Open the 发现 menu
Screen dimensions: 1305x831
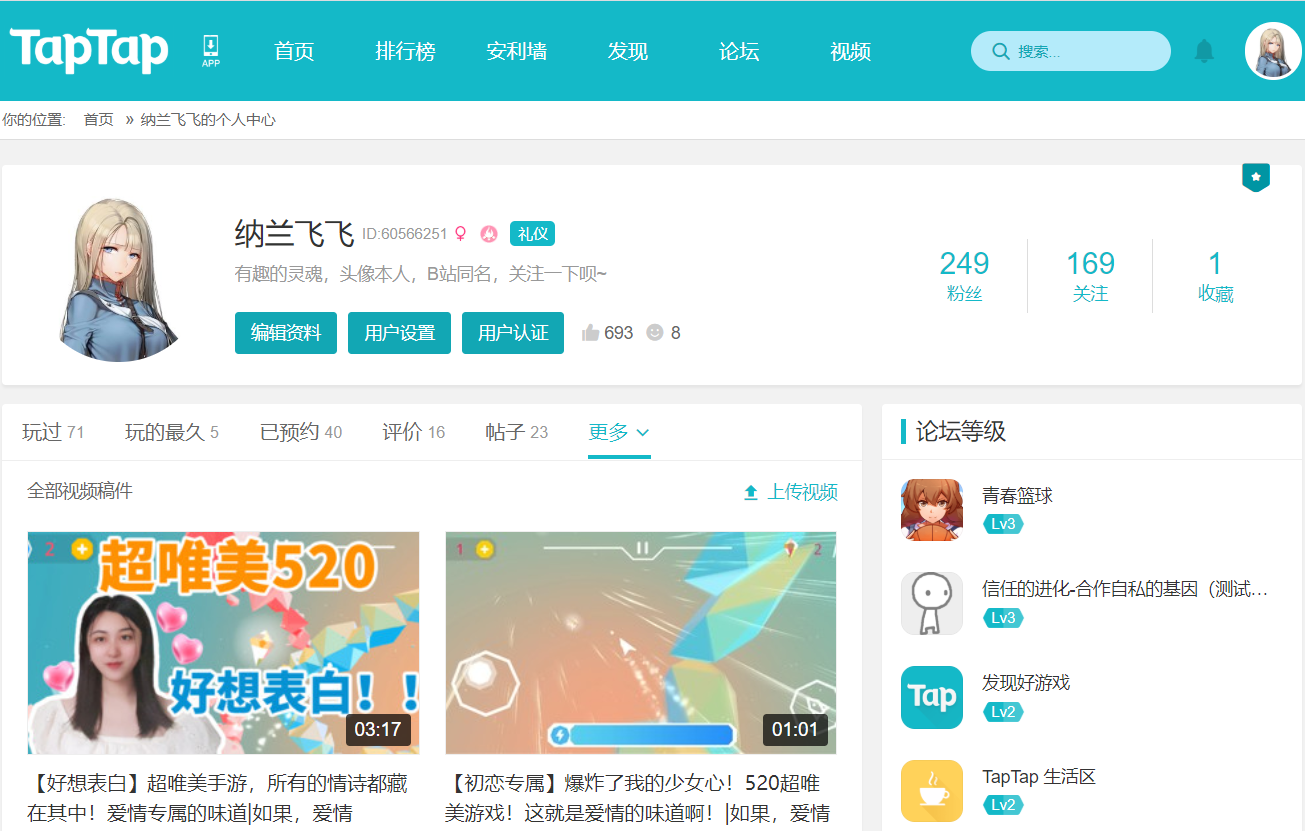(x=628, y=51)
